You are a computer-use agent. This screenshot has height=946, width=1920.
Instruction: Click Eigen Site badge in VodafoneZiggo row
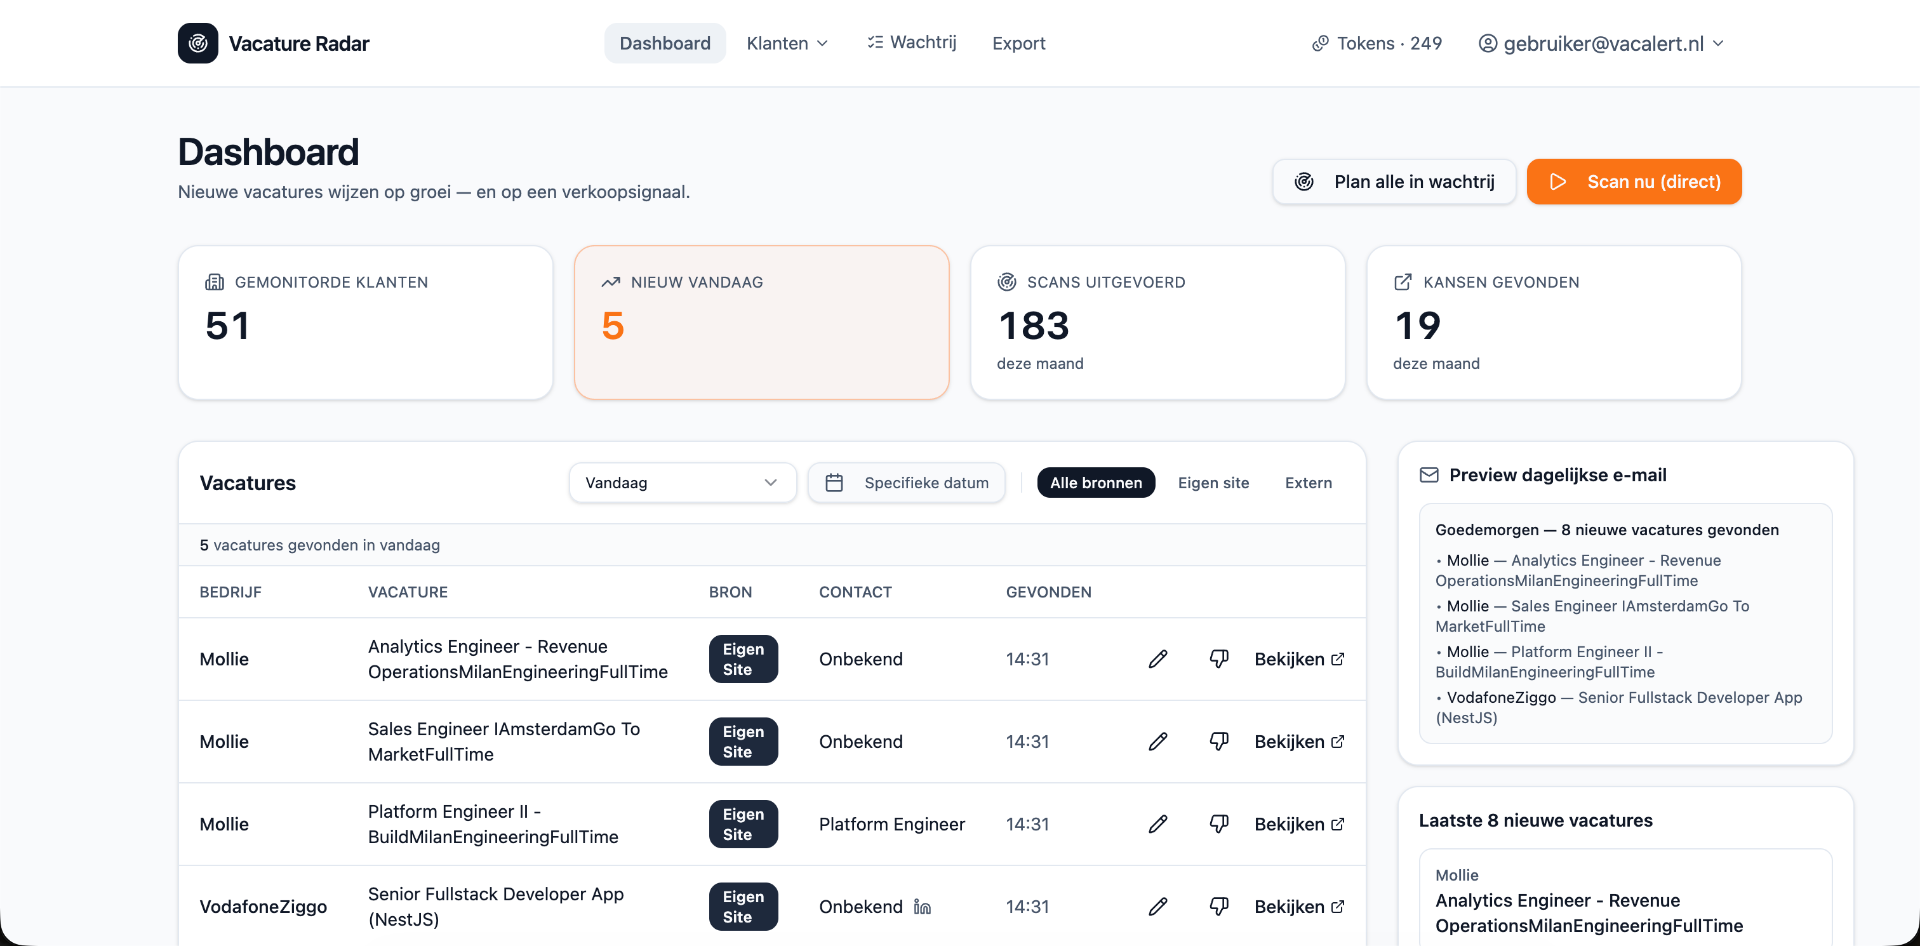tap(743, 907)
